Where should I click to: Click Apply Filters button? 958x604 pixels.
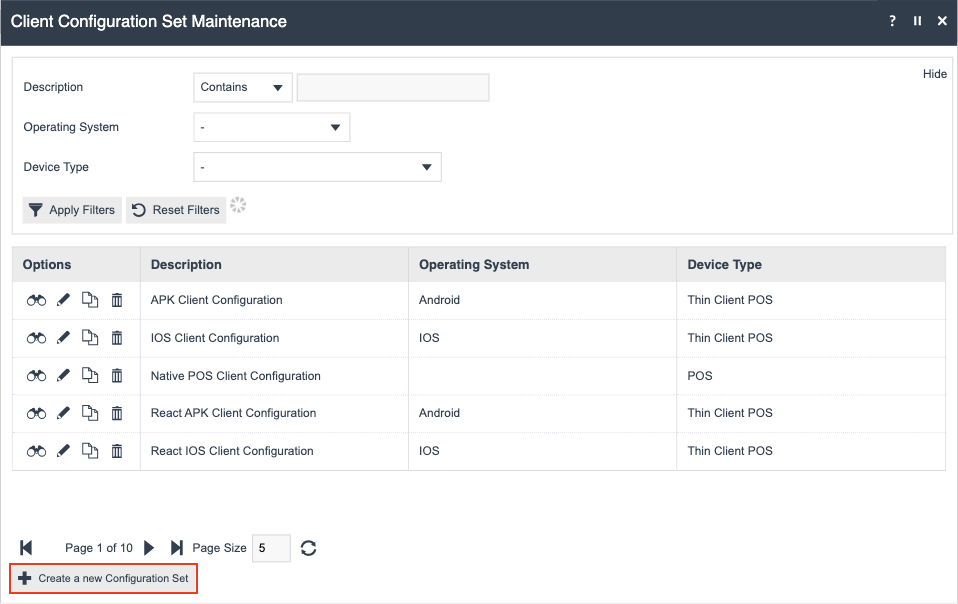pos(72,210)
